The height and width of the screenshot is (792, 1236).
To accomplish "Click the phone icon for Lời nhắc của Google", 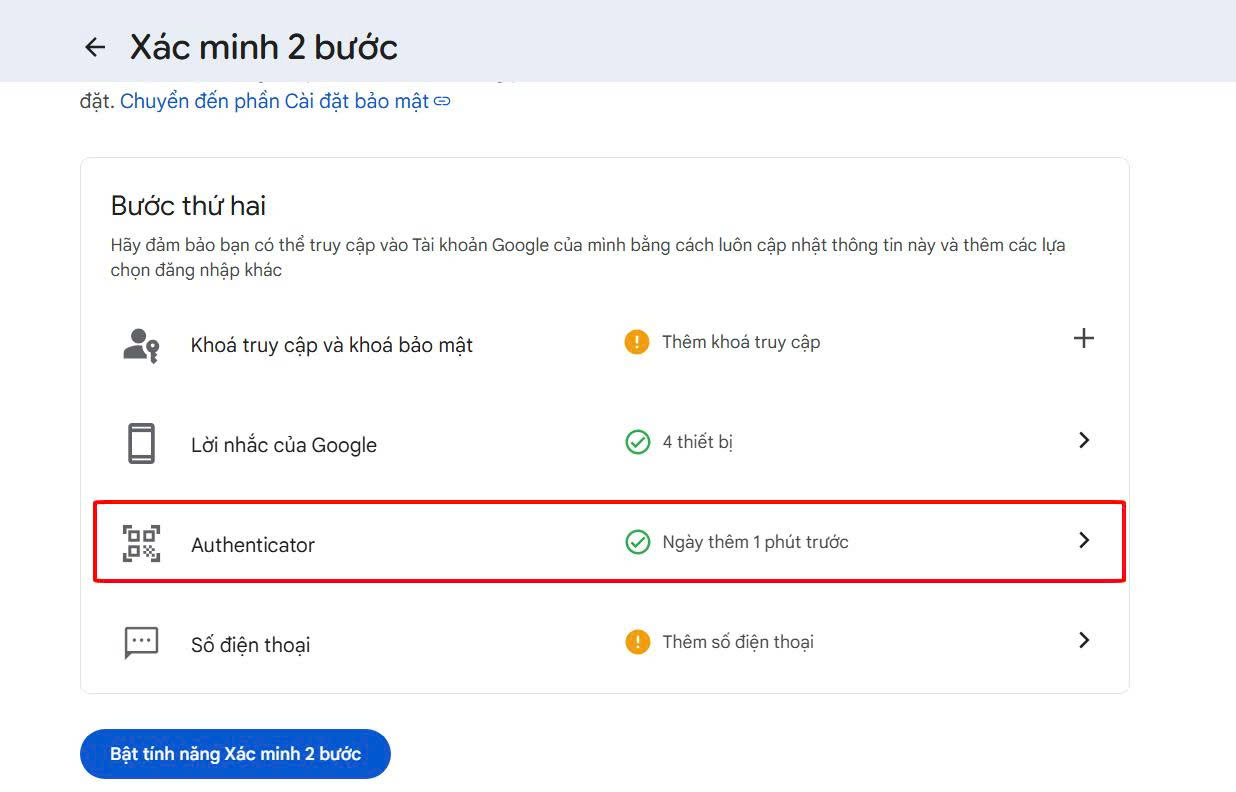I will [x=140, y=443].
